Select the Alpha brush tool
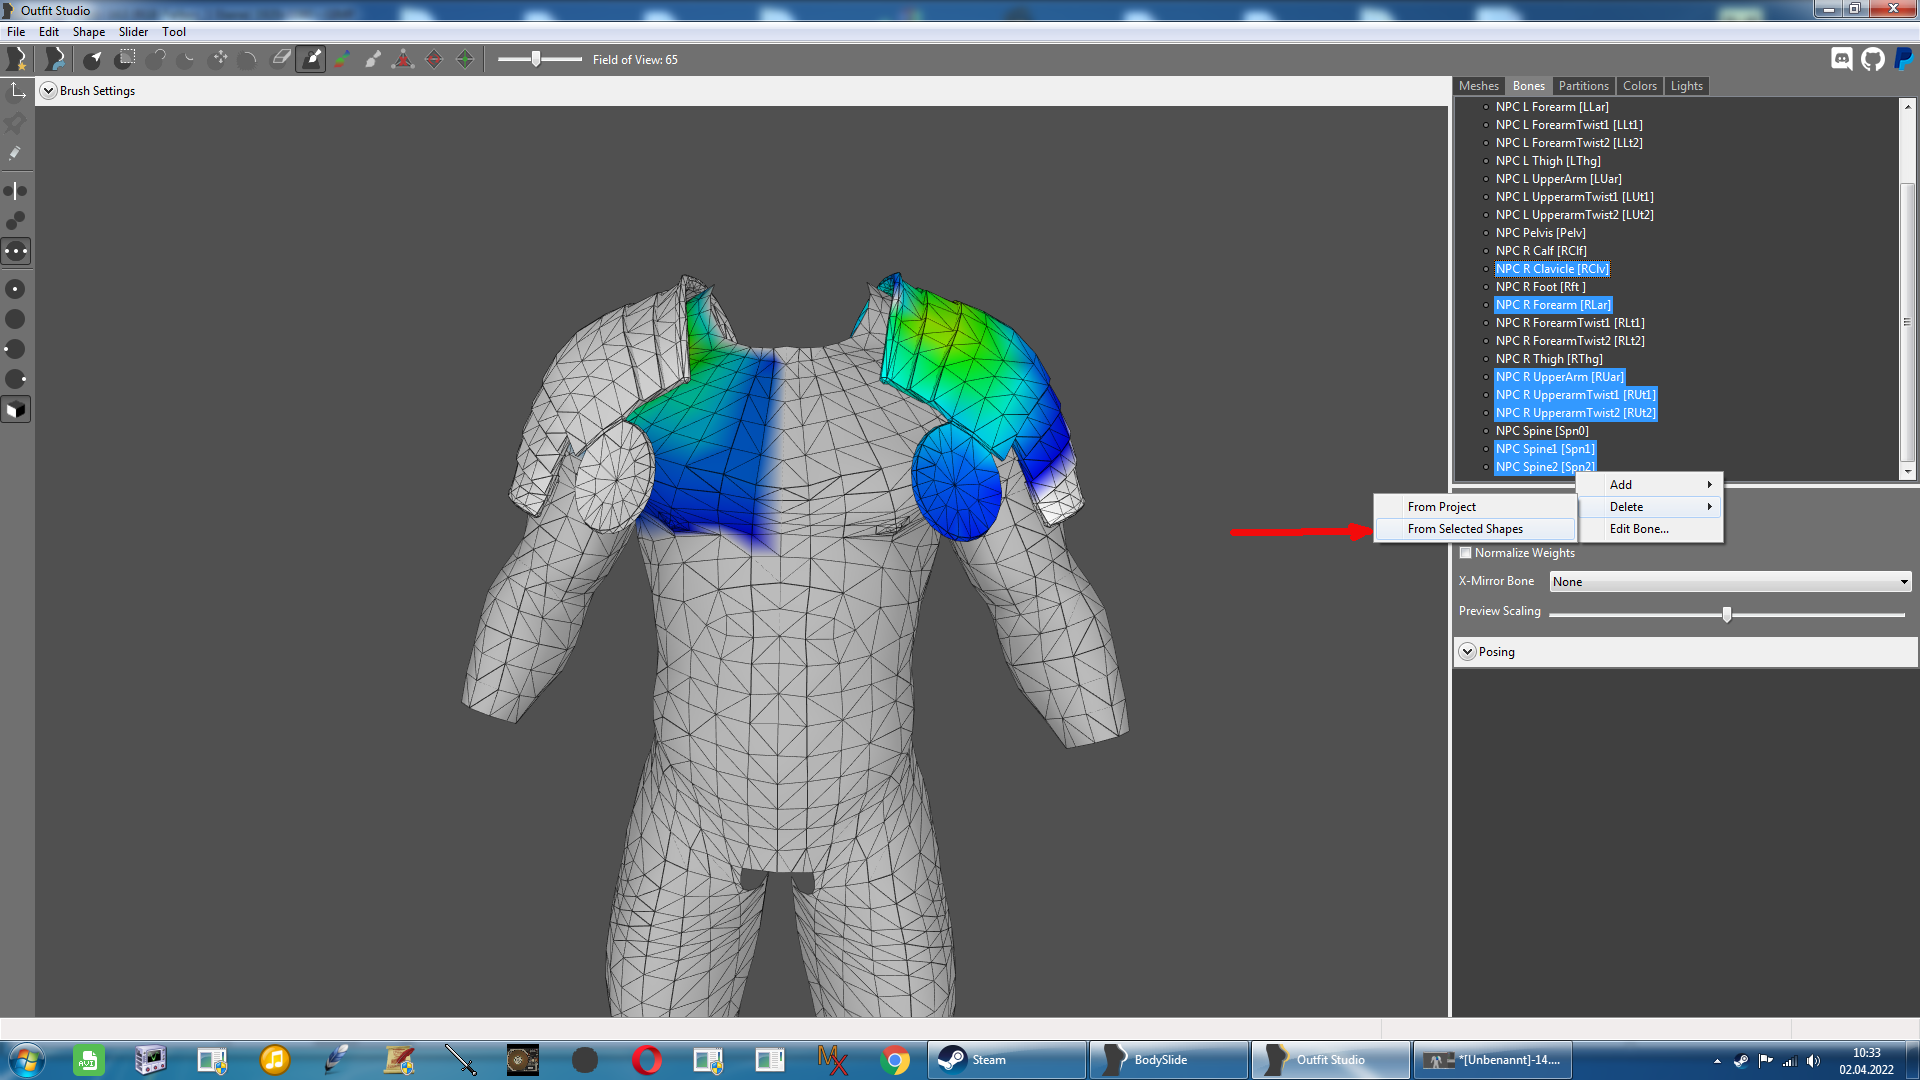Viewport: 1920px width, 1080px height. pos(373,59)
